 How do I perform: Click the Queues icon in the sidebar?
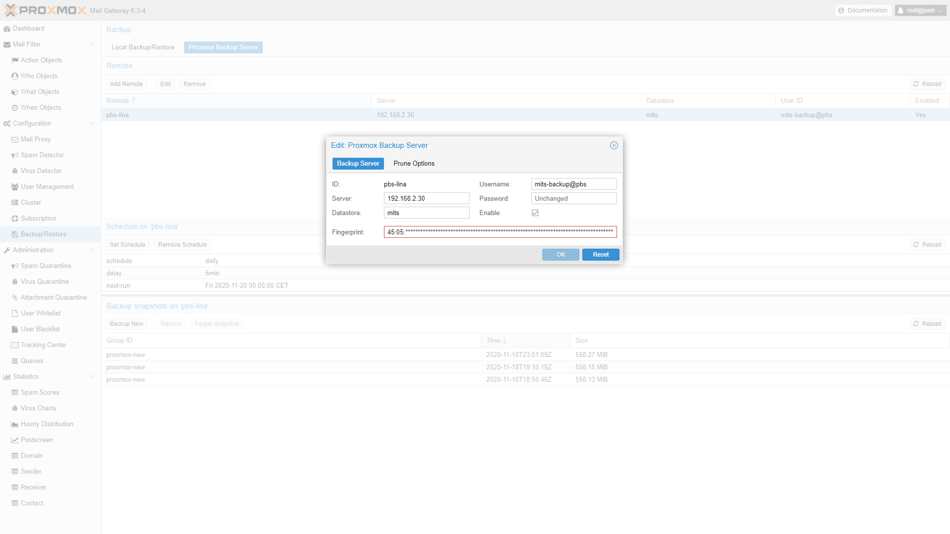pyautogui.click(x=15, y=361)
